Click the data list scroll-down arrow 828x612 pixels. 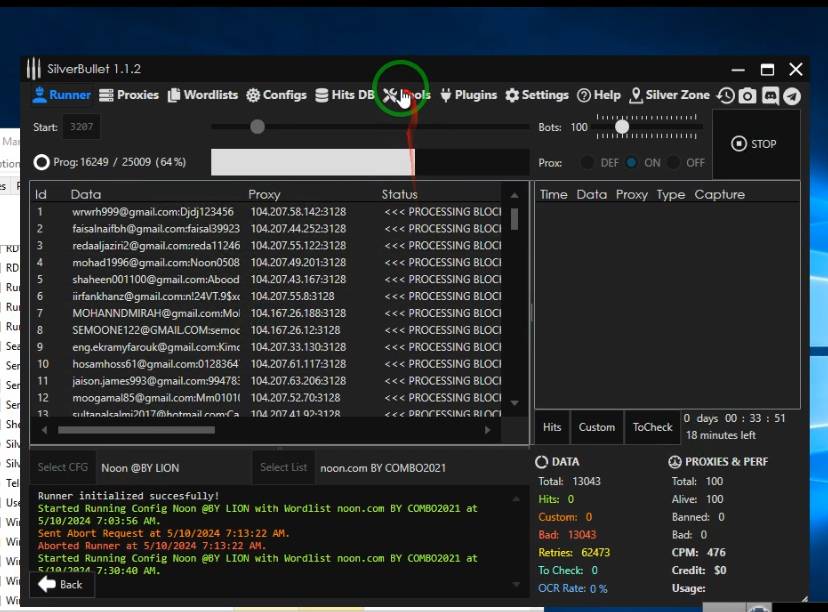click(514, 403)
